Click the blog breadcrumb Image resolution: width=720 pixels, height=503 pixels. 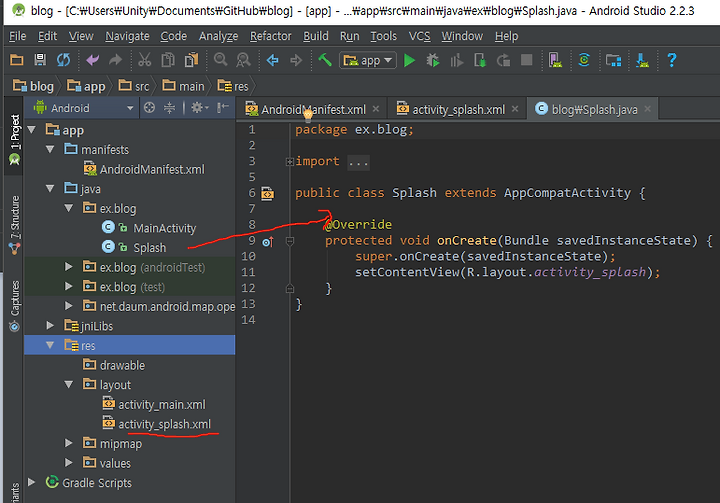(34, 86)
